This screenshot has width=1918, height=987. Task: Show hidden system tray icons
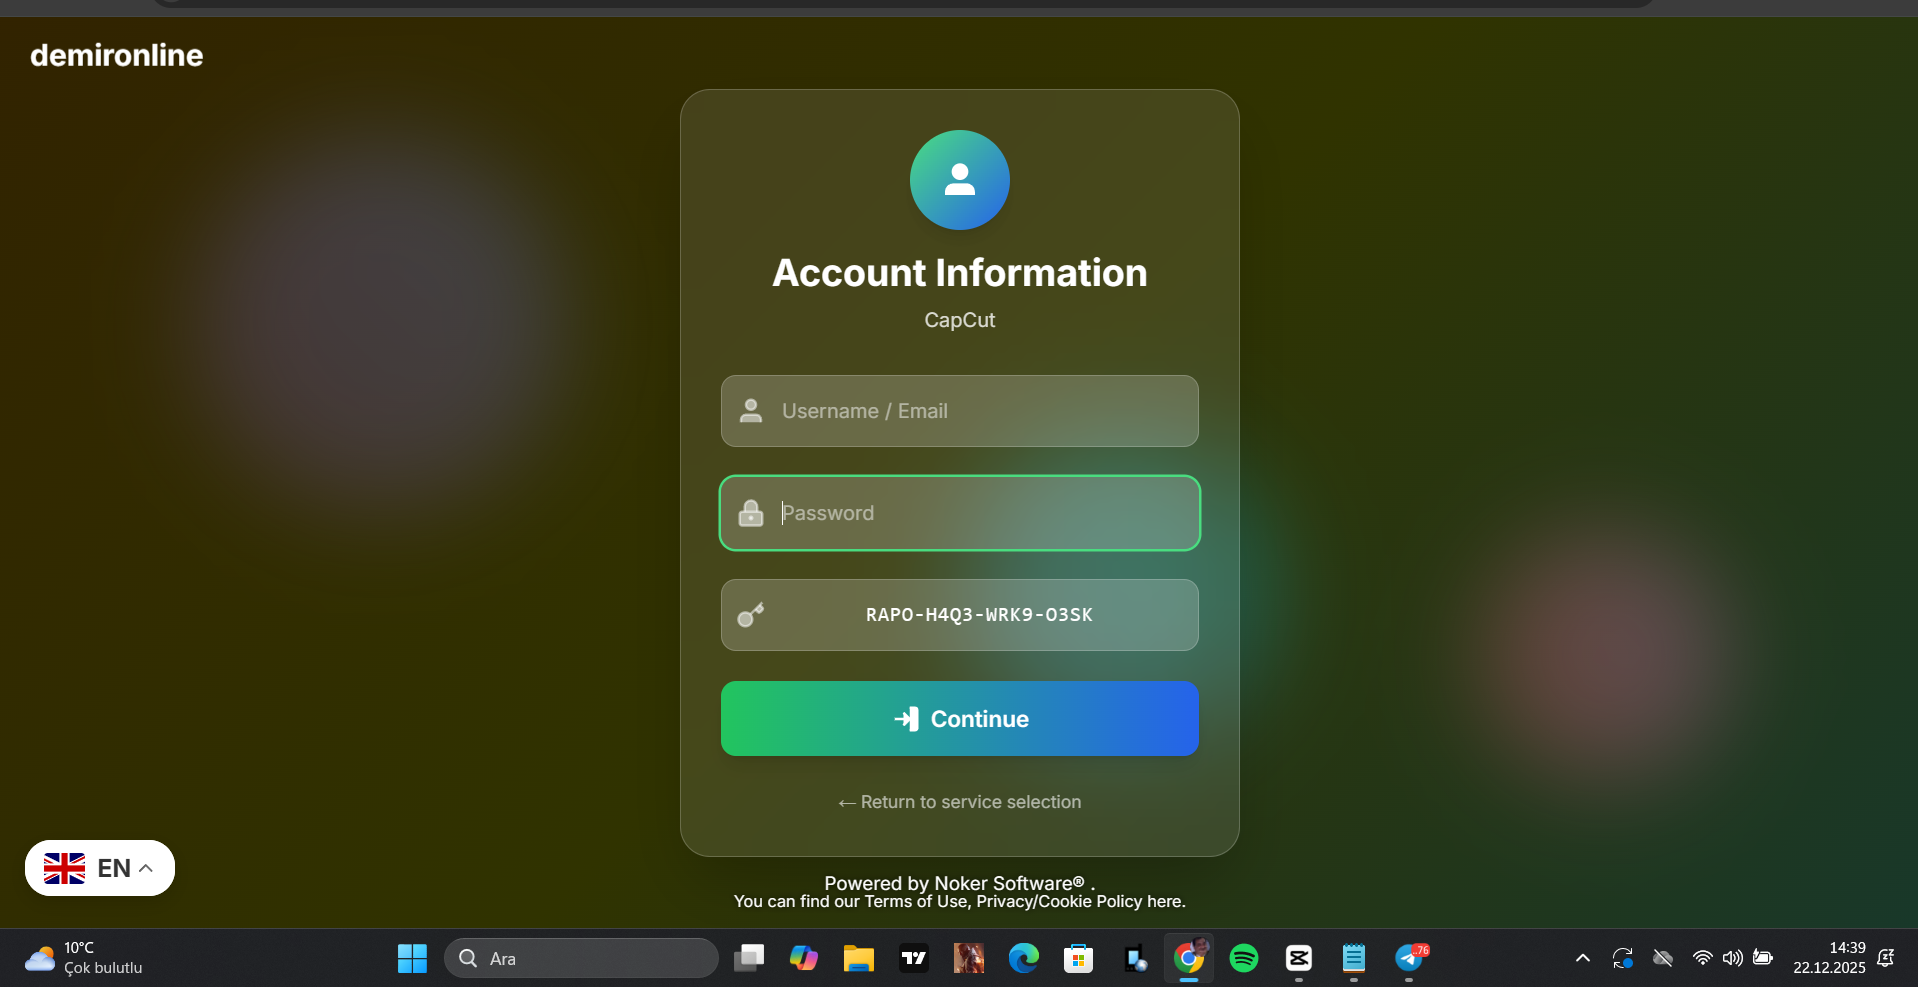[x=1583, y=958]
